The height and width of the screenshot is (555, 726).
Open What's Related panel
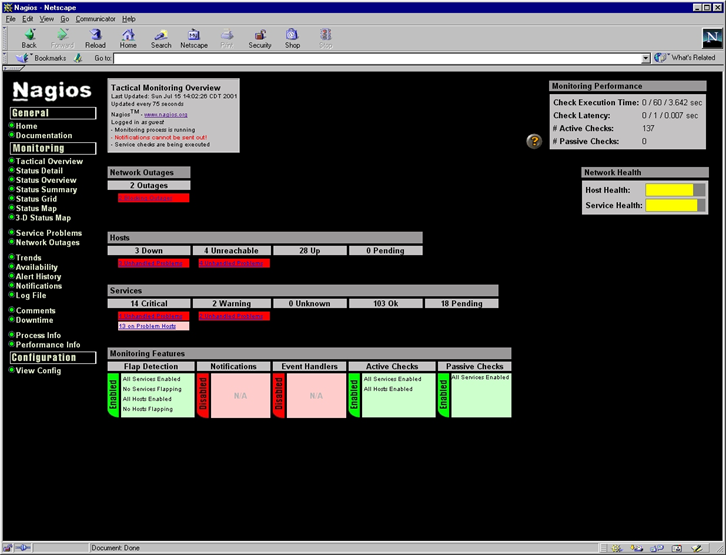(x=686, y=58)
